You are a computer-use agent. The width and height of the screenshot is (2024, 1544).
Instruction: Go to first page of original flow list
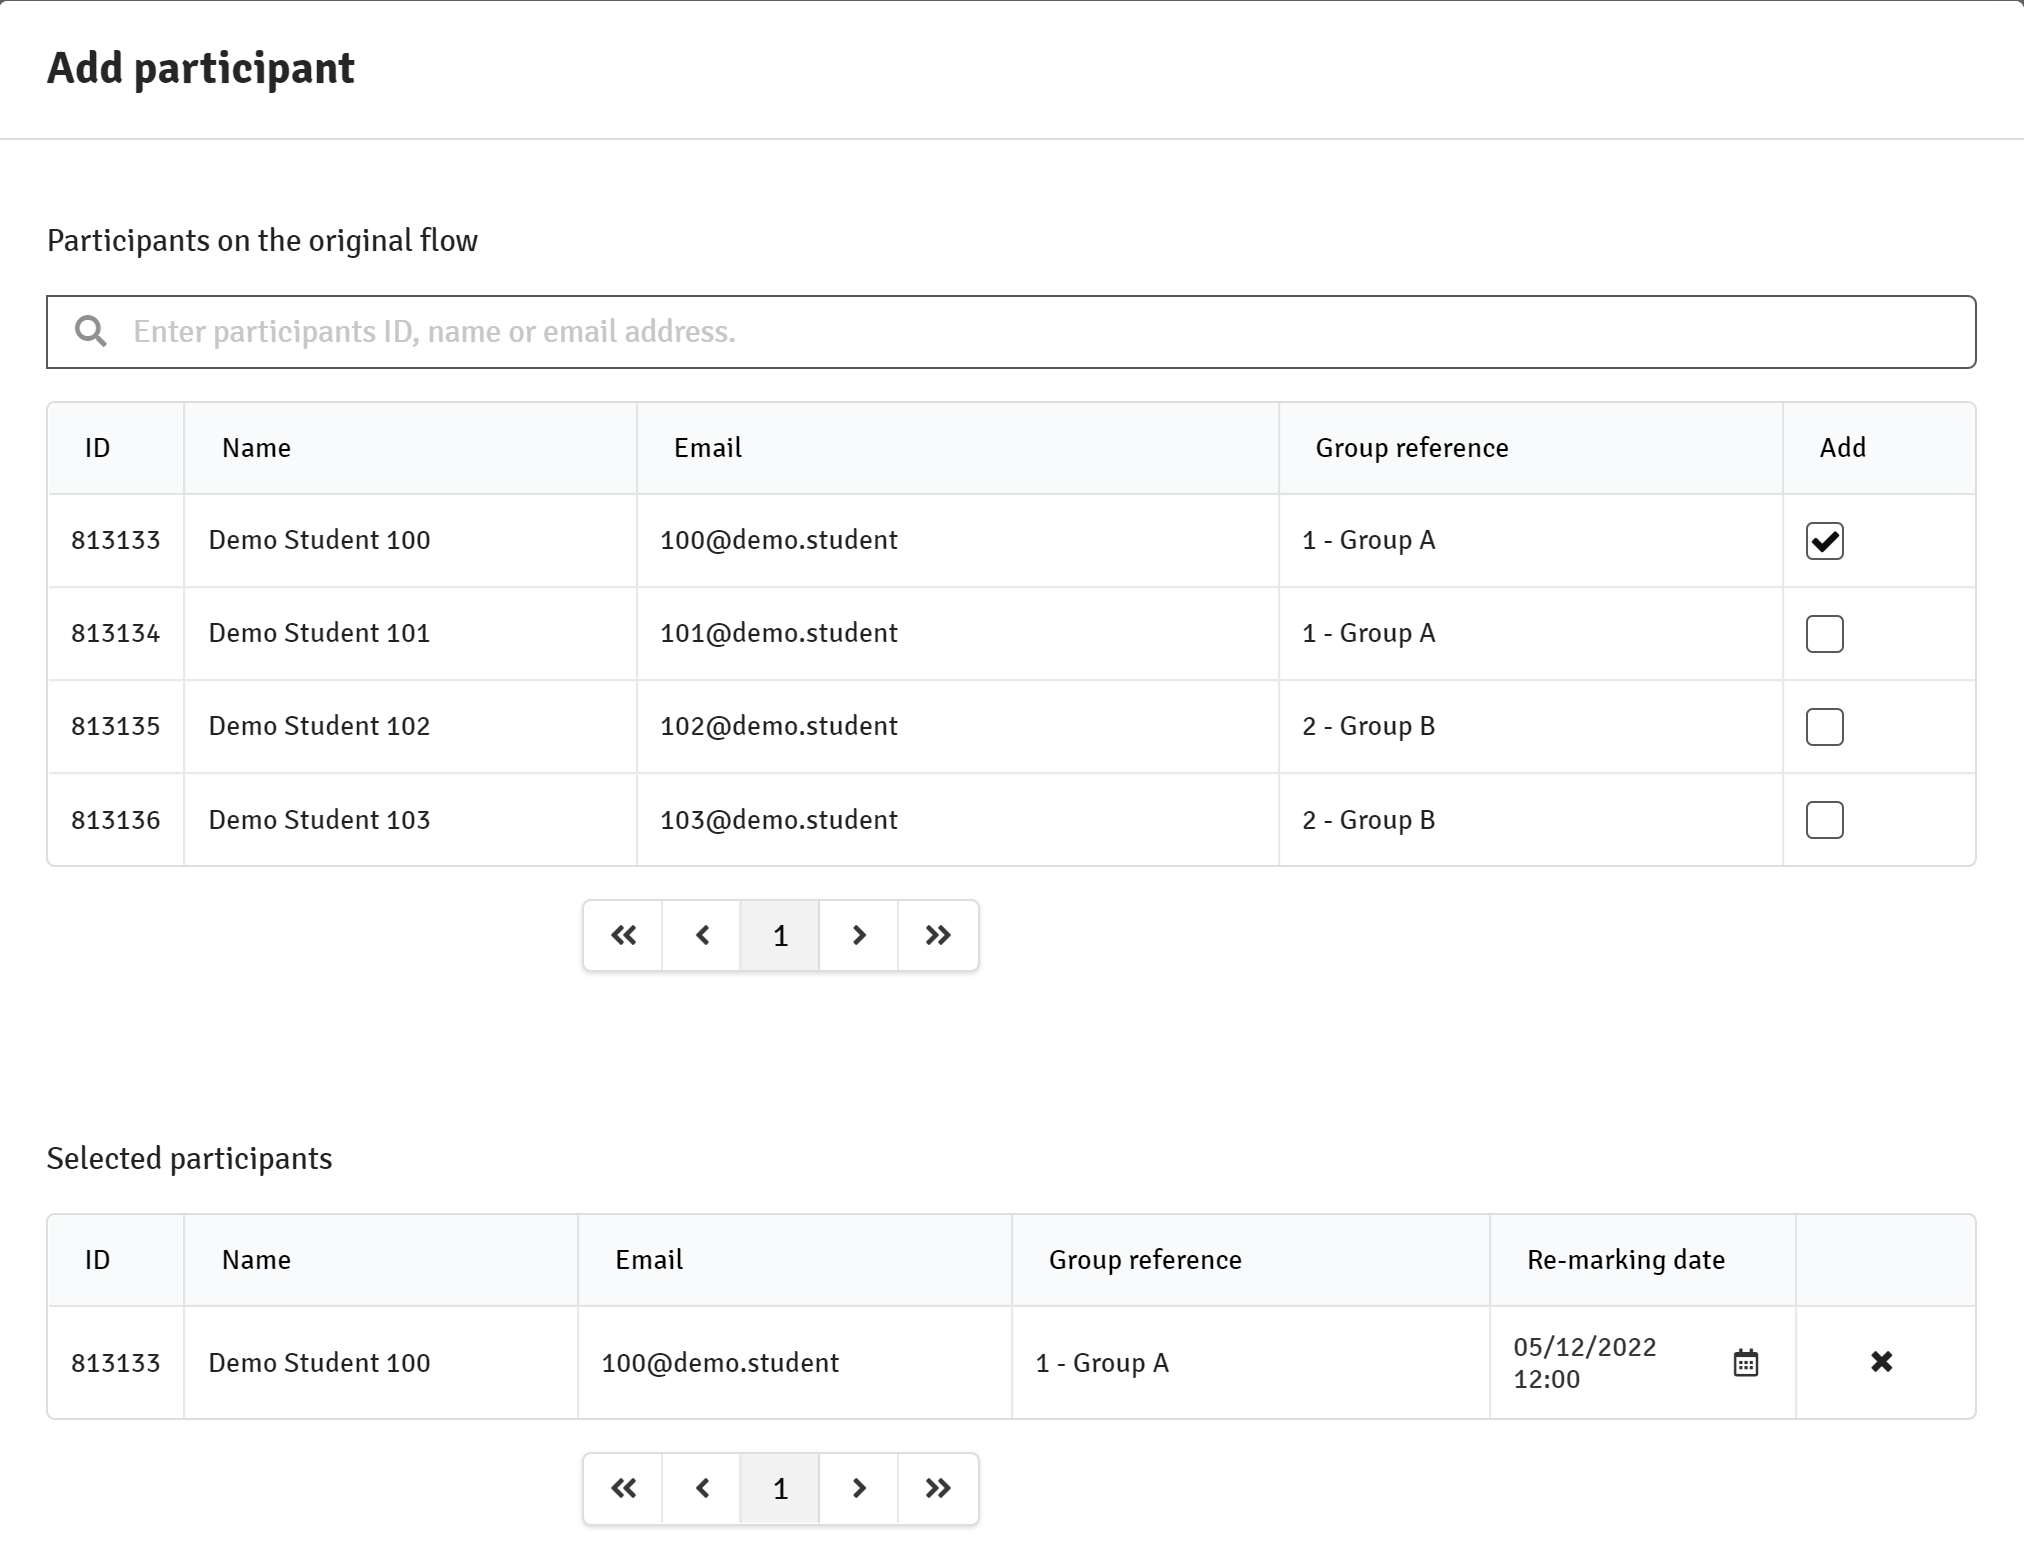click(x=623, y=936)
